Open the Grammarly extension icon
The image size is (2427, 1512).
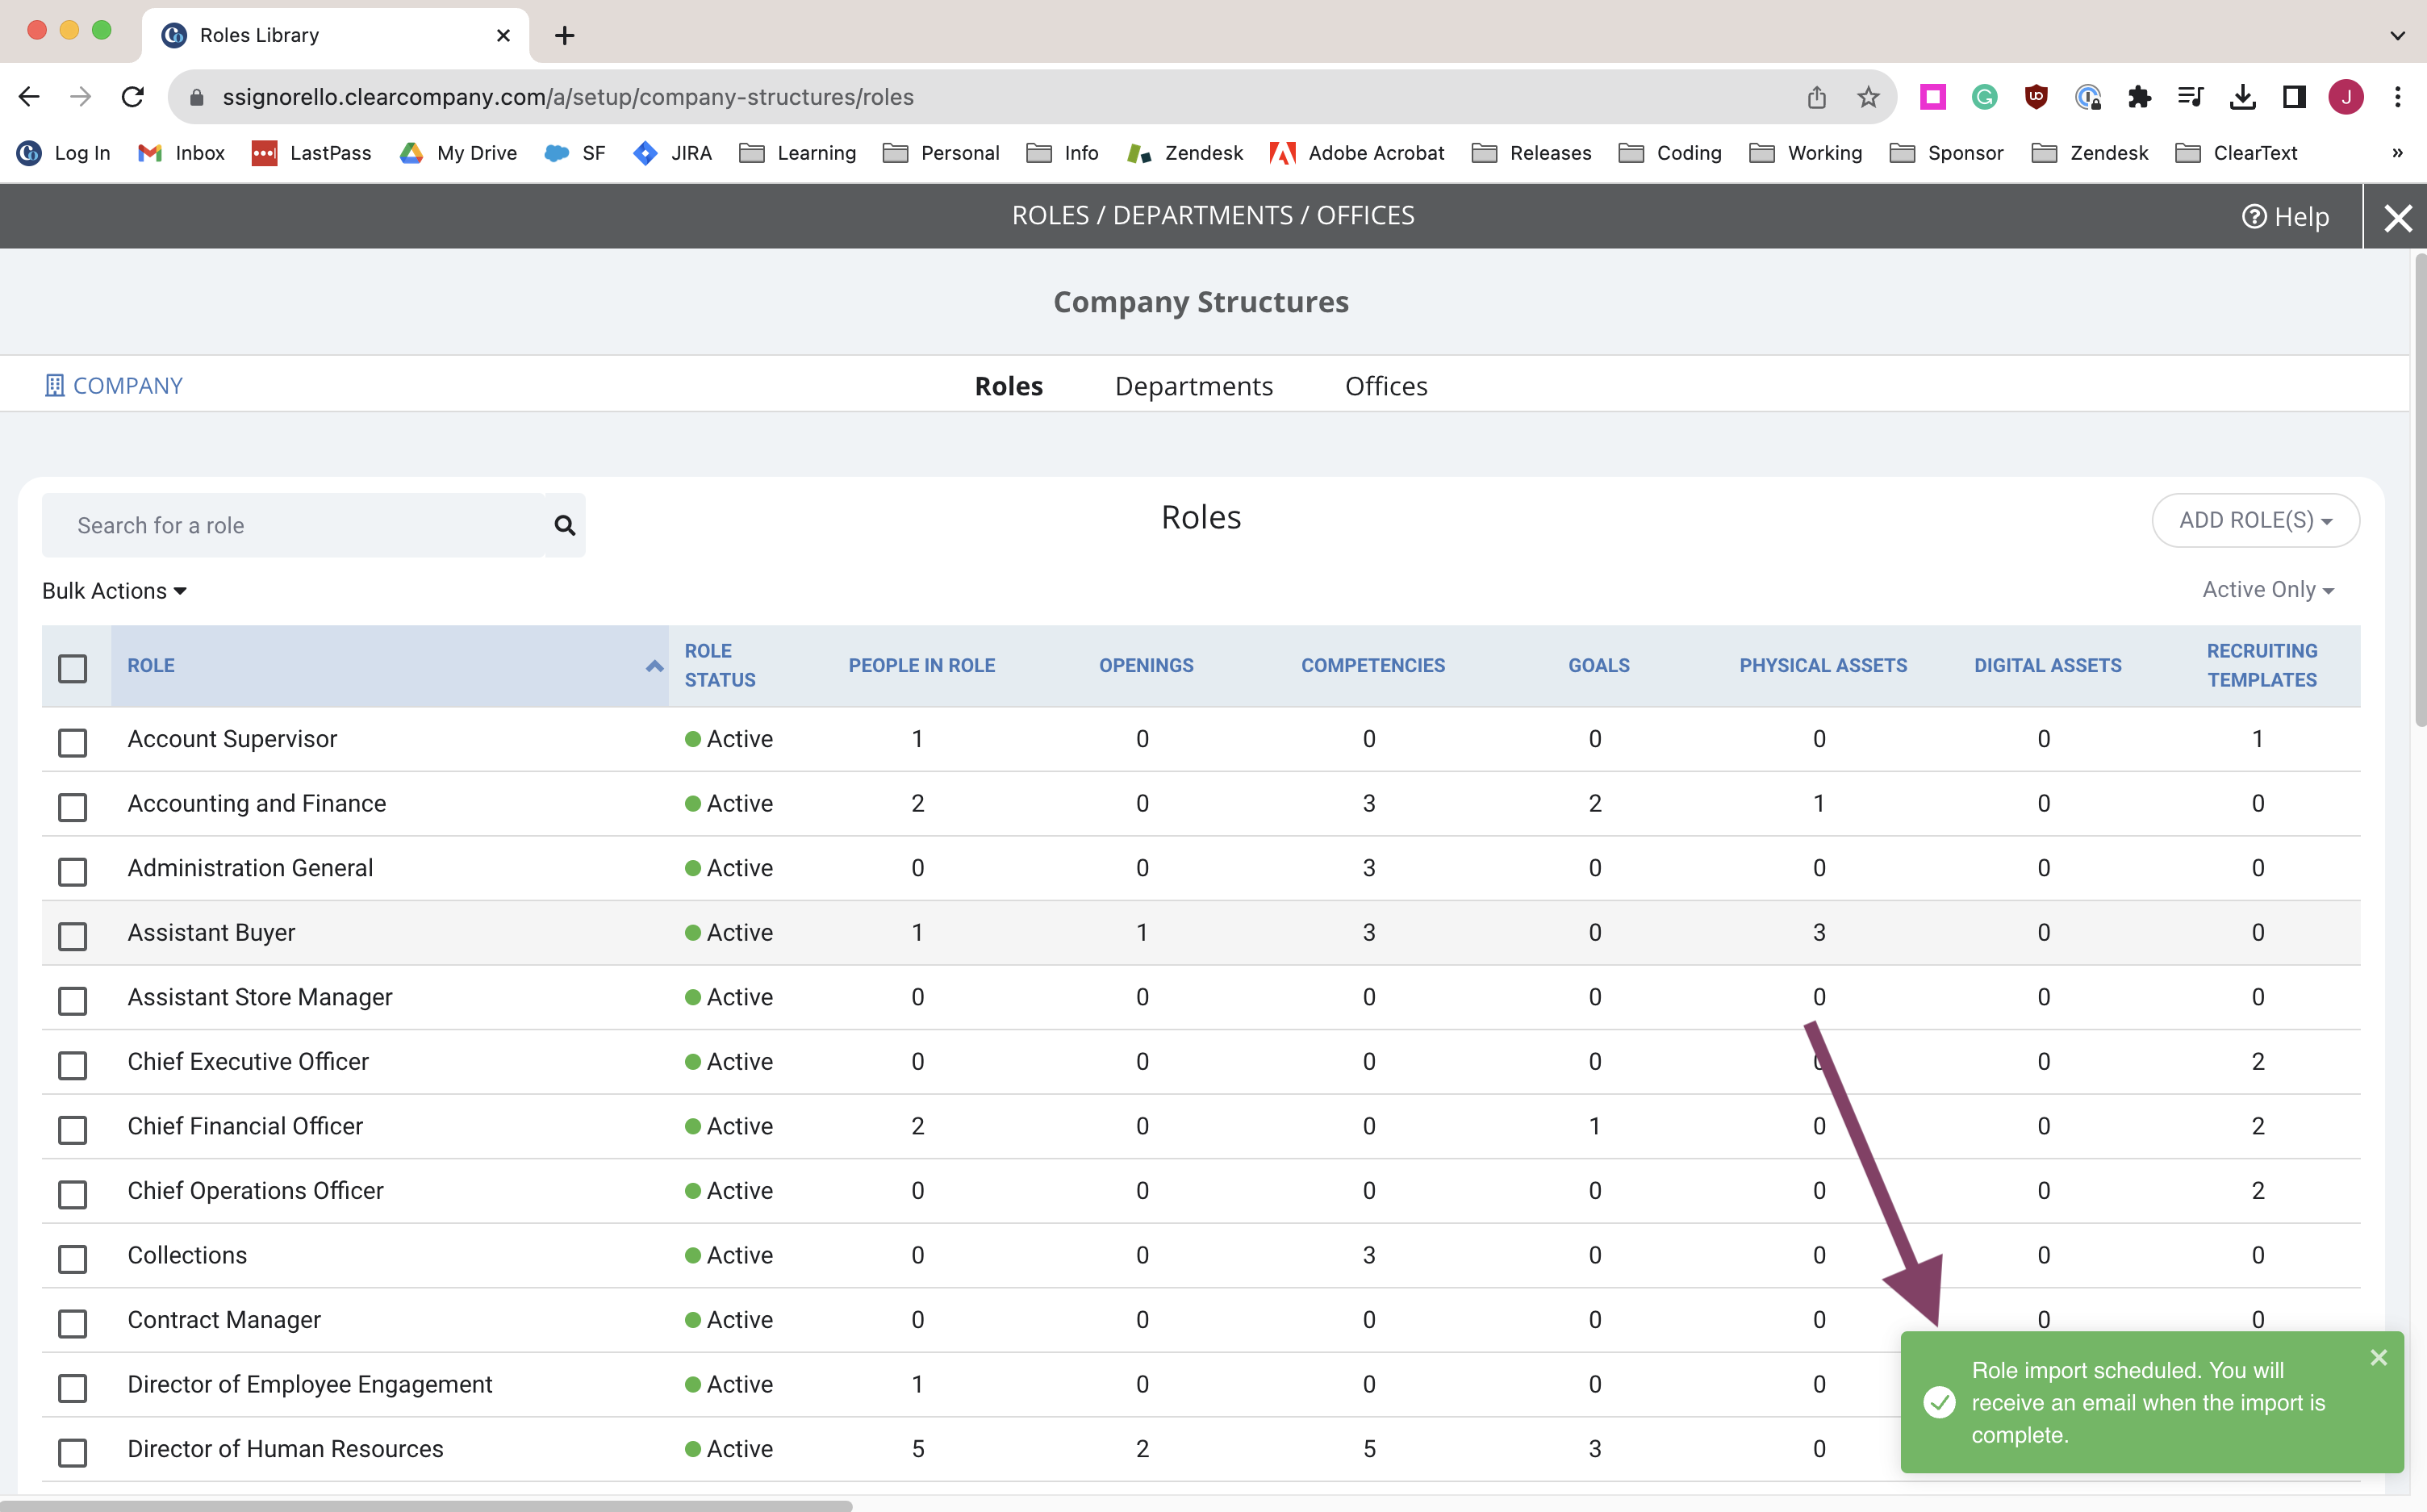[x=1984, y=97]
